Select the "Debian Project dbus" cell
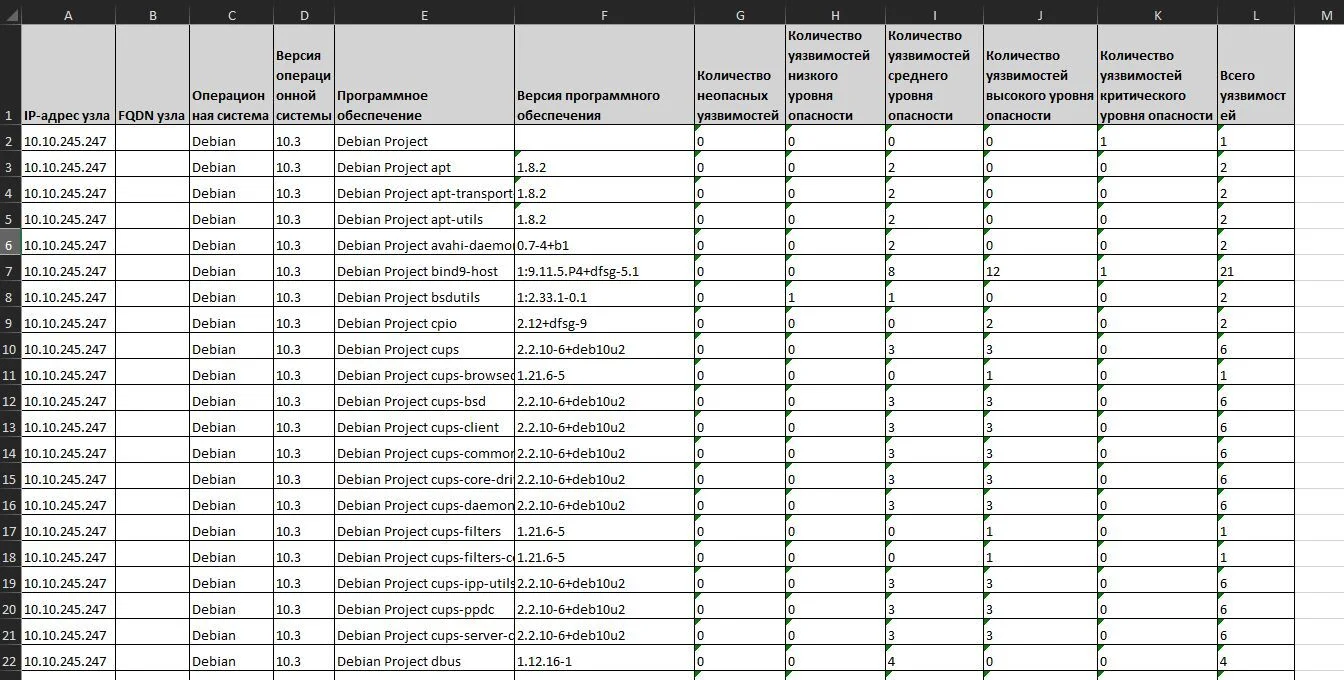This screenshot has height=680, width=1344. (x=424, y=661)
